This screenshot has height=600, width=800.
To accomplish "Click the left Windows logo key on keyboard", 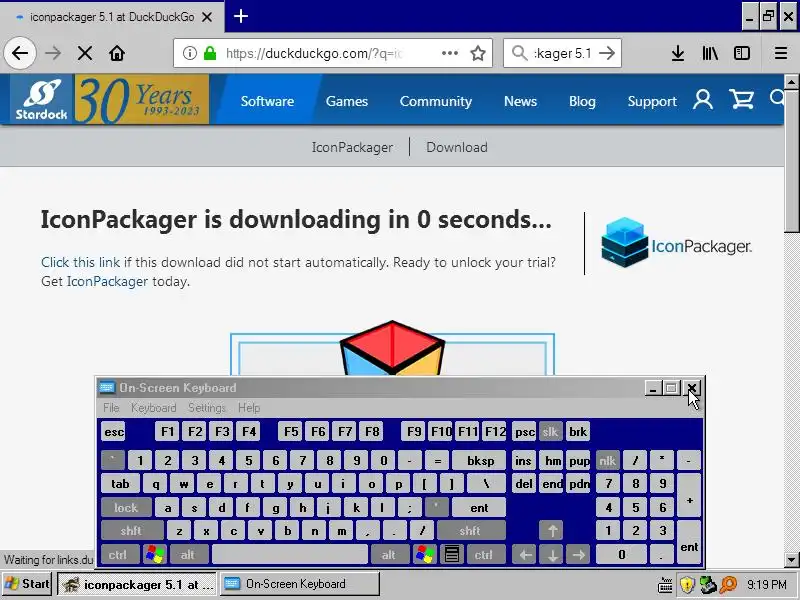I will [154, 554].
